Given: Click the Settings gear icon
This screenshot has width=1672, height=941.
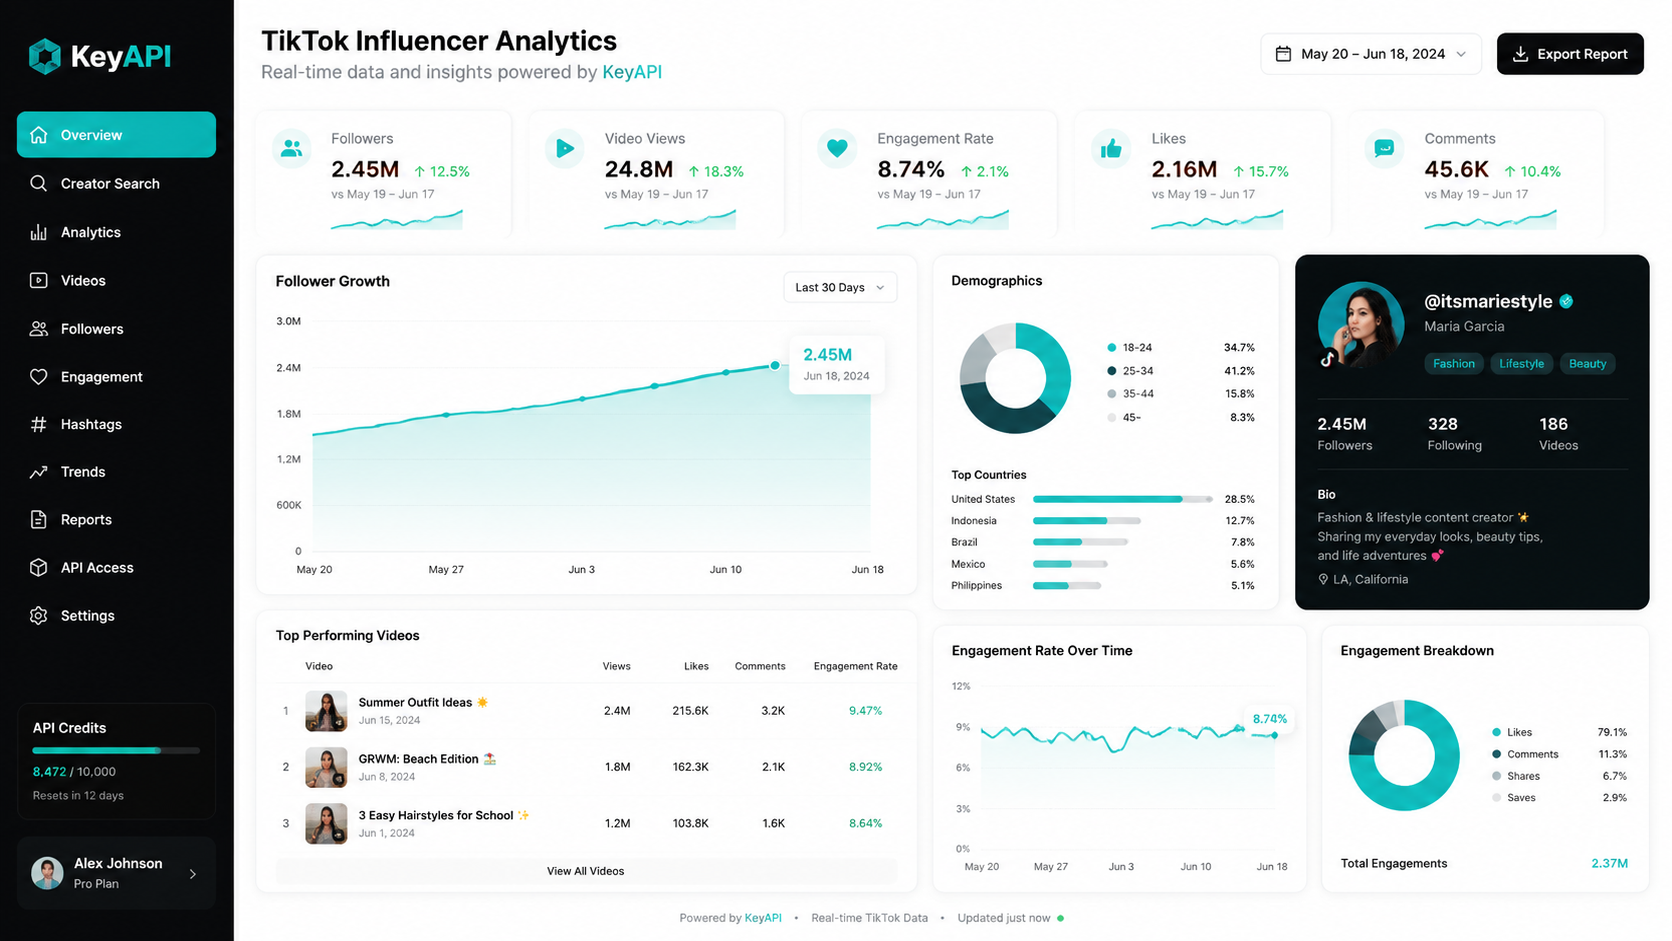Looking at the screenshot, I should (x=39, y=615).
